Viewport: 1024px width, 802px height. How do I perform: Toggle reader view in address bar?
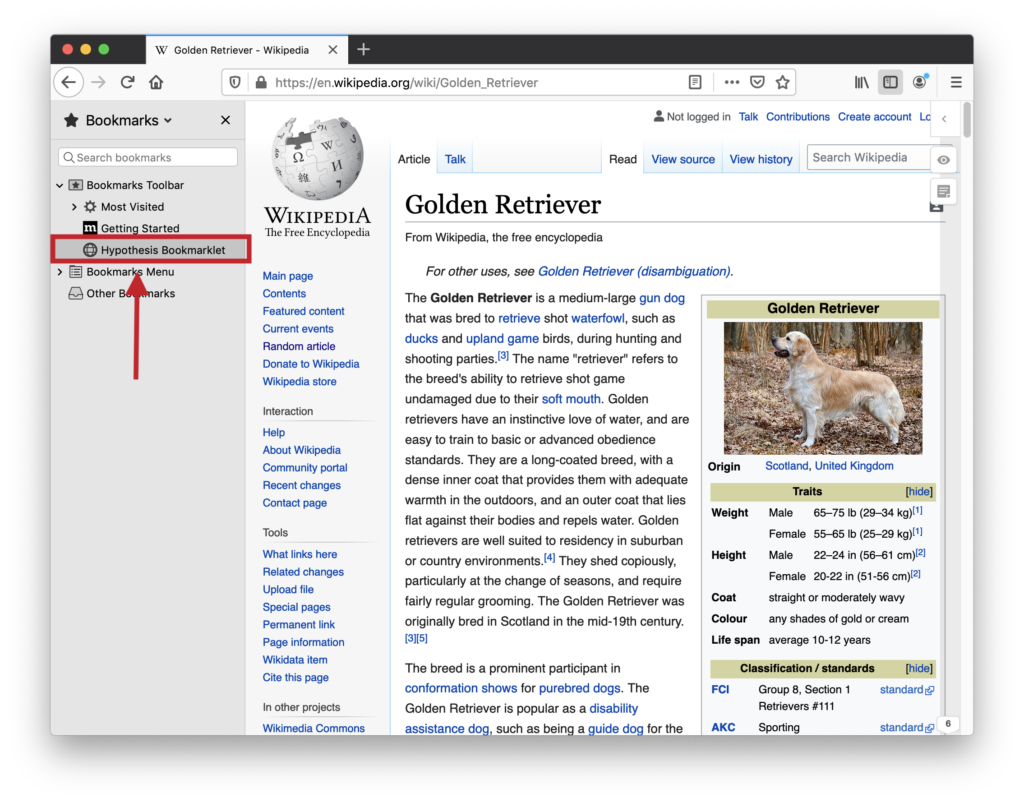click(695, 82)
